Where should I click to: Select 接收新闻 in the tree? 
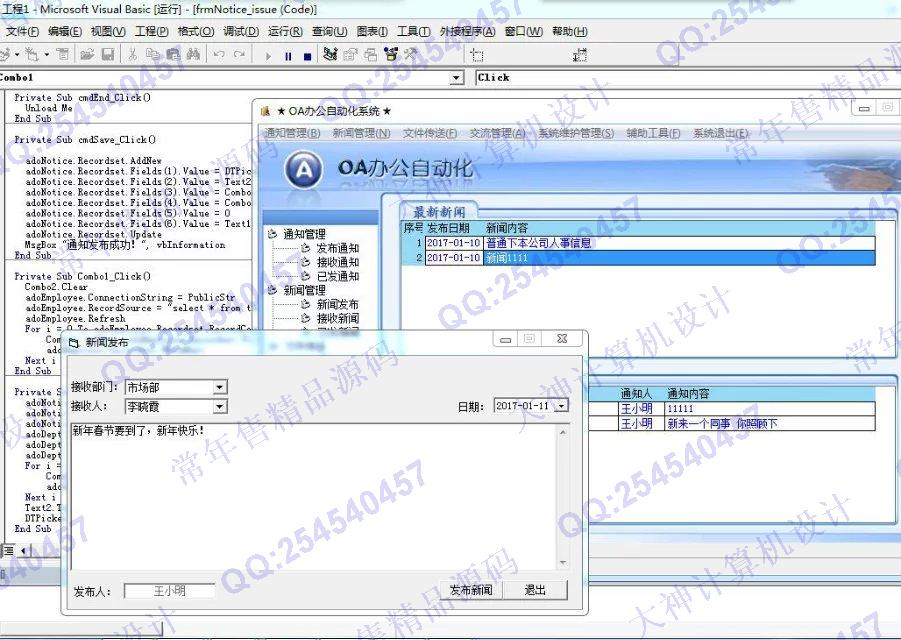click(x=337, y=318)
